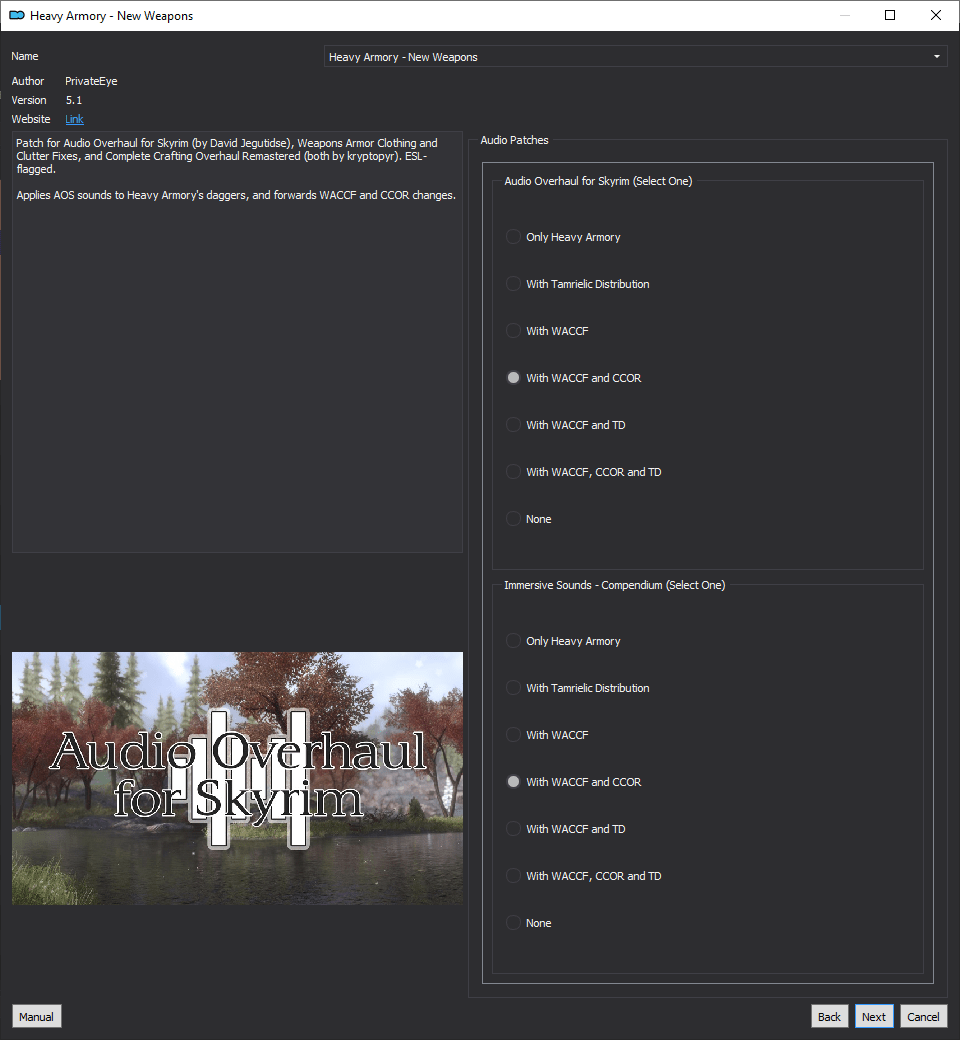Go Back to the previous installer page
960x1040 pixels.
coord(829,1017)
